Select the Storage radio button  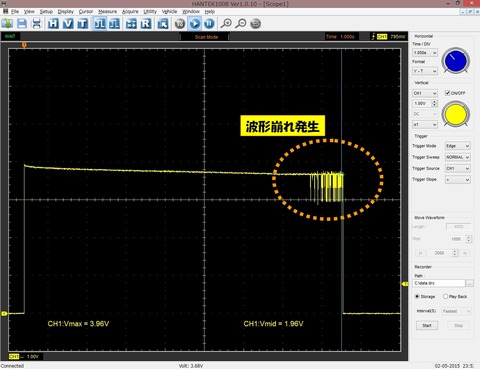click(x=417, y=296)
